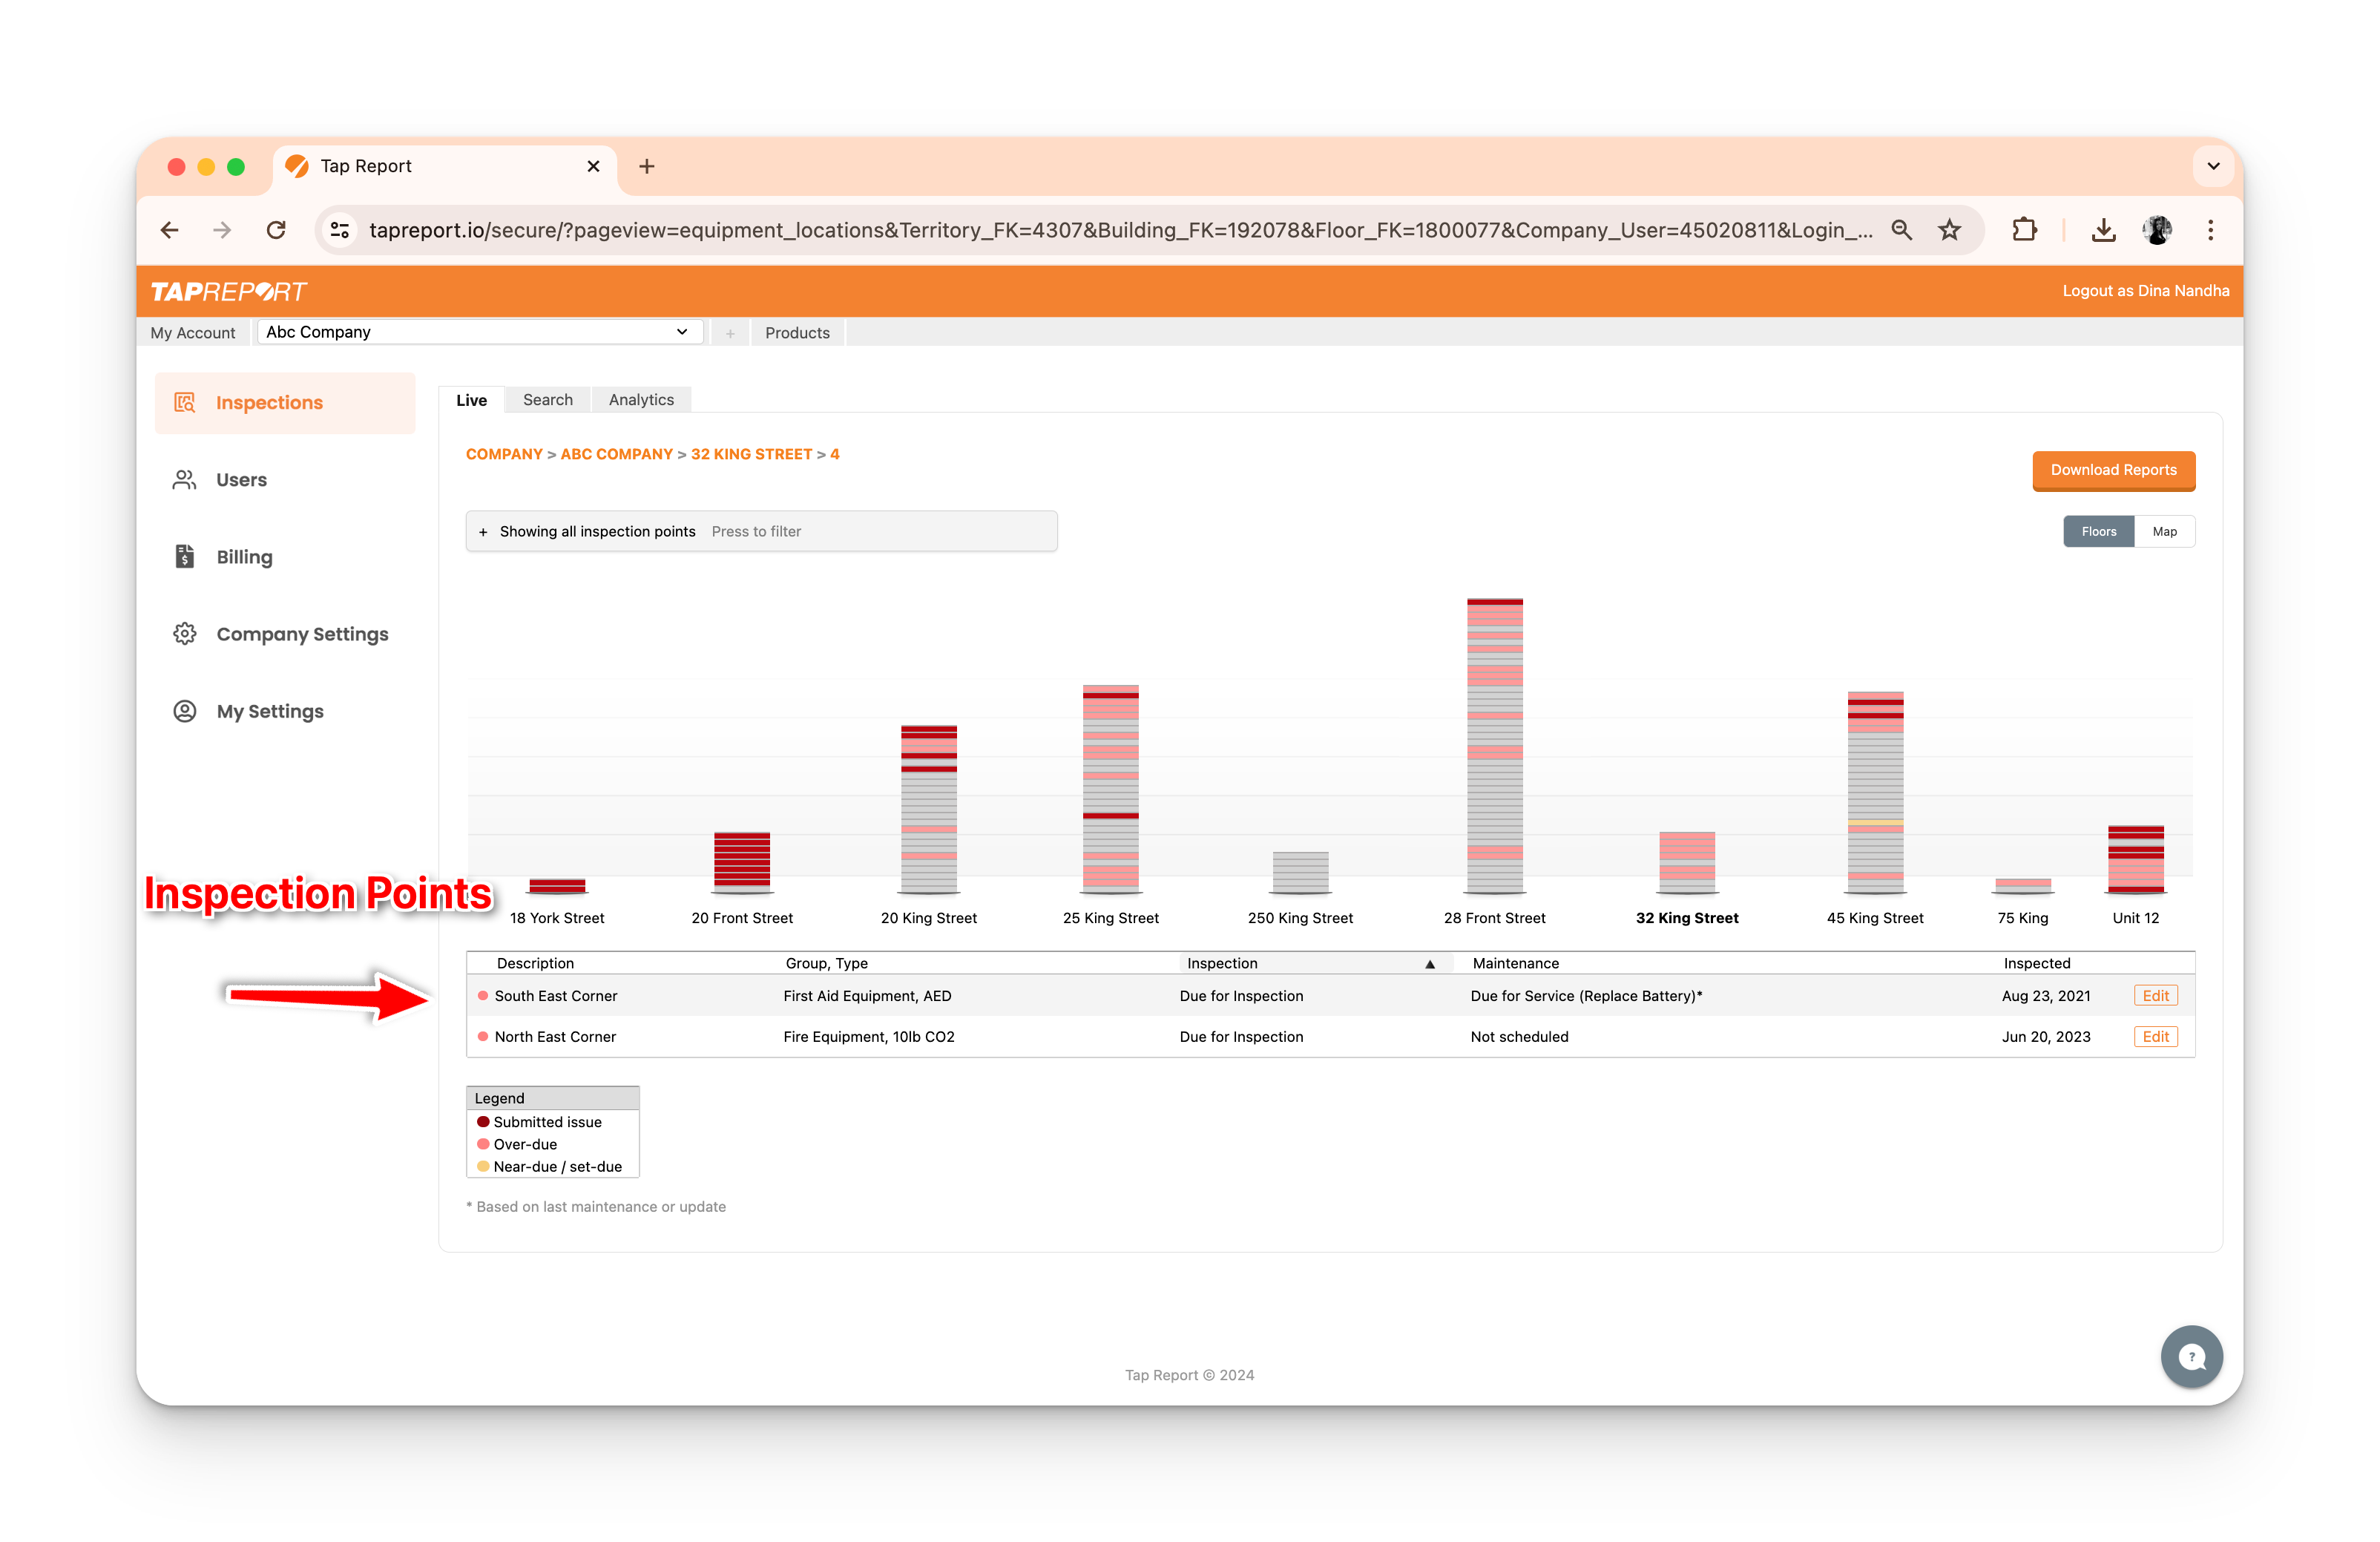Screen dimensions: 2380x1542
Task: Select the 28 Front Street bar
Action: [1494, 745]
